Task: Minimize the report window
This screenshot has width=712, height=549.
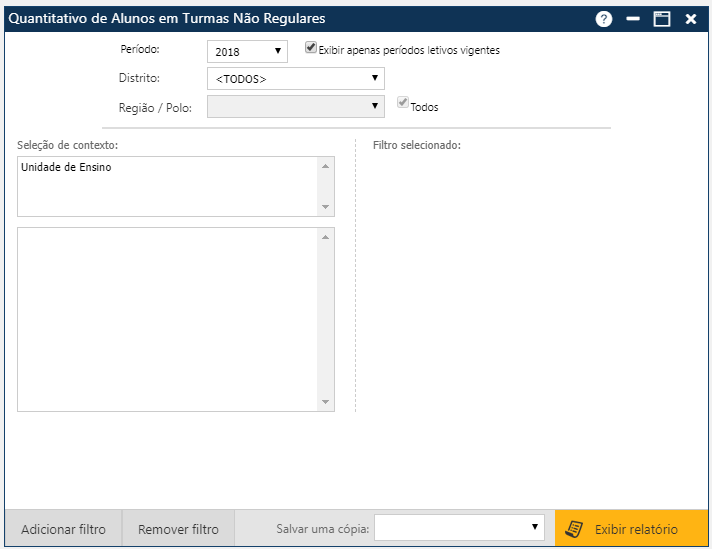Action: click(632, 19)
